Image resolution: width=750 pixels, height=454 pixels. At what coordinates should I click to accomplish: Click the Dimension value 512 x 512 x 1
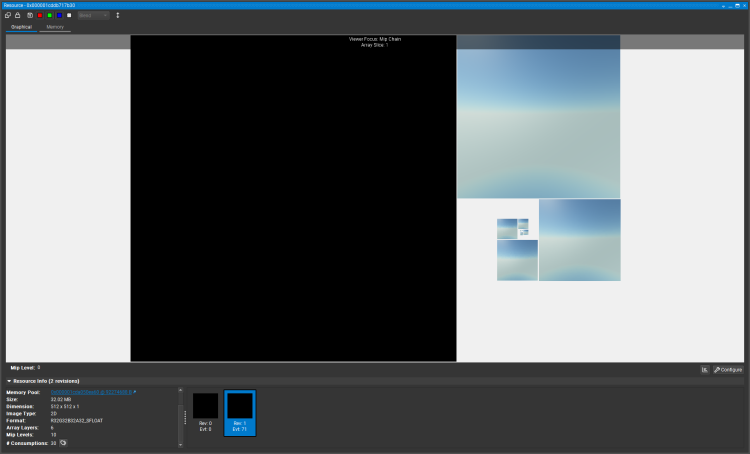(65, 407)
